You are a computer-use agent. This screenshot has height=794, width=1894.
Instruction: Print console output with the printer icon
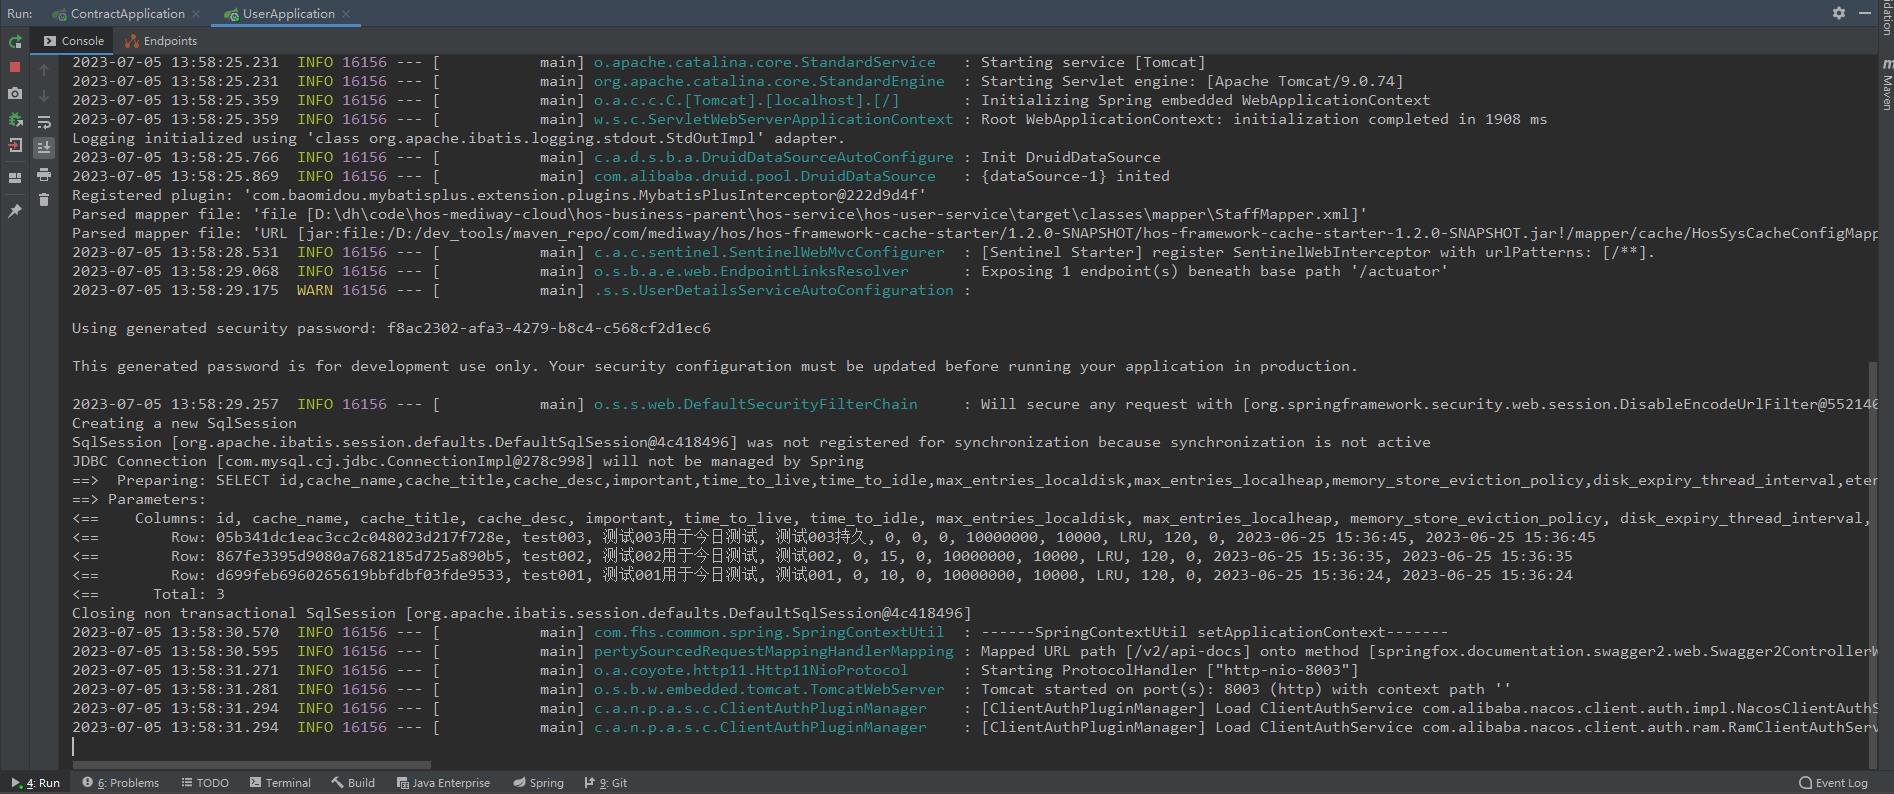point(44,175)
